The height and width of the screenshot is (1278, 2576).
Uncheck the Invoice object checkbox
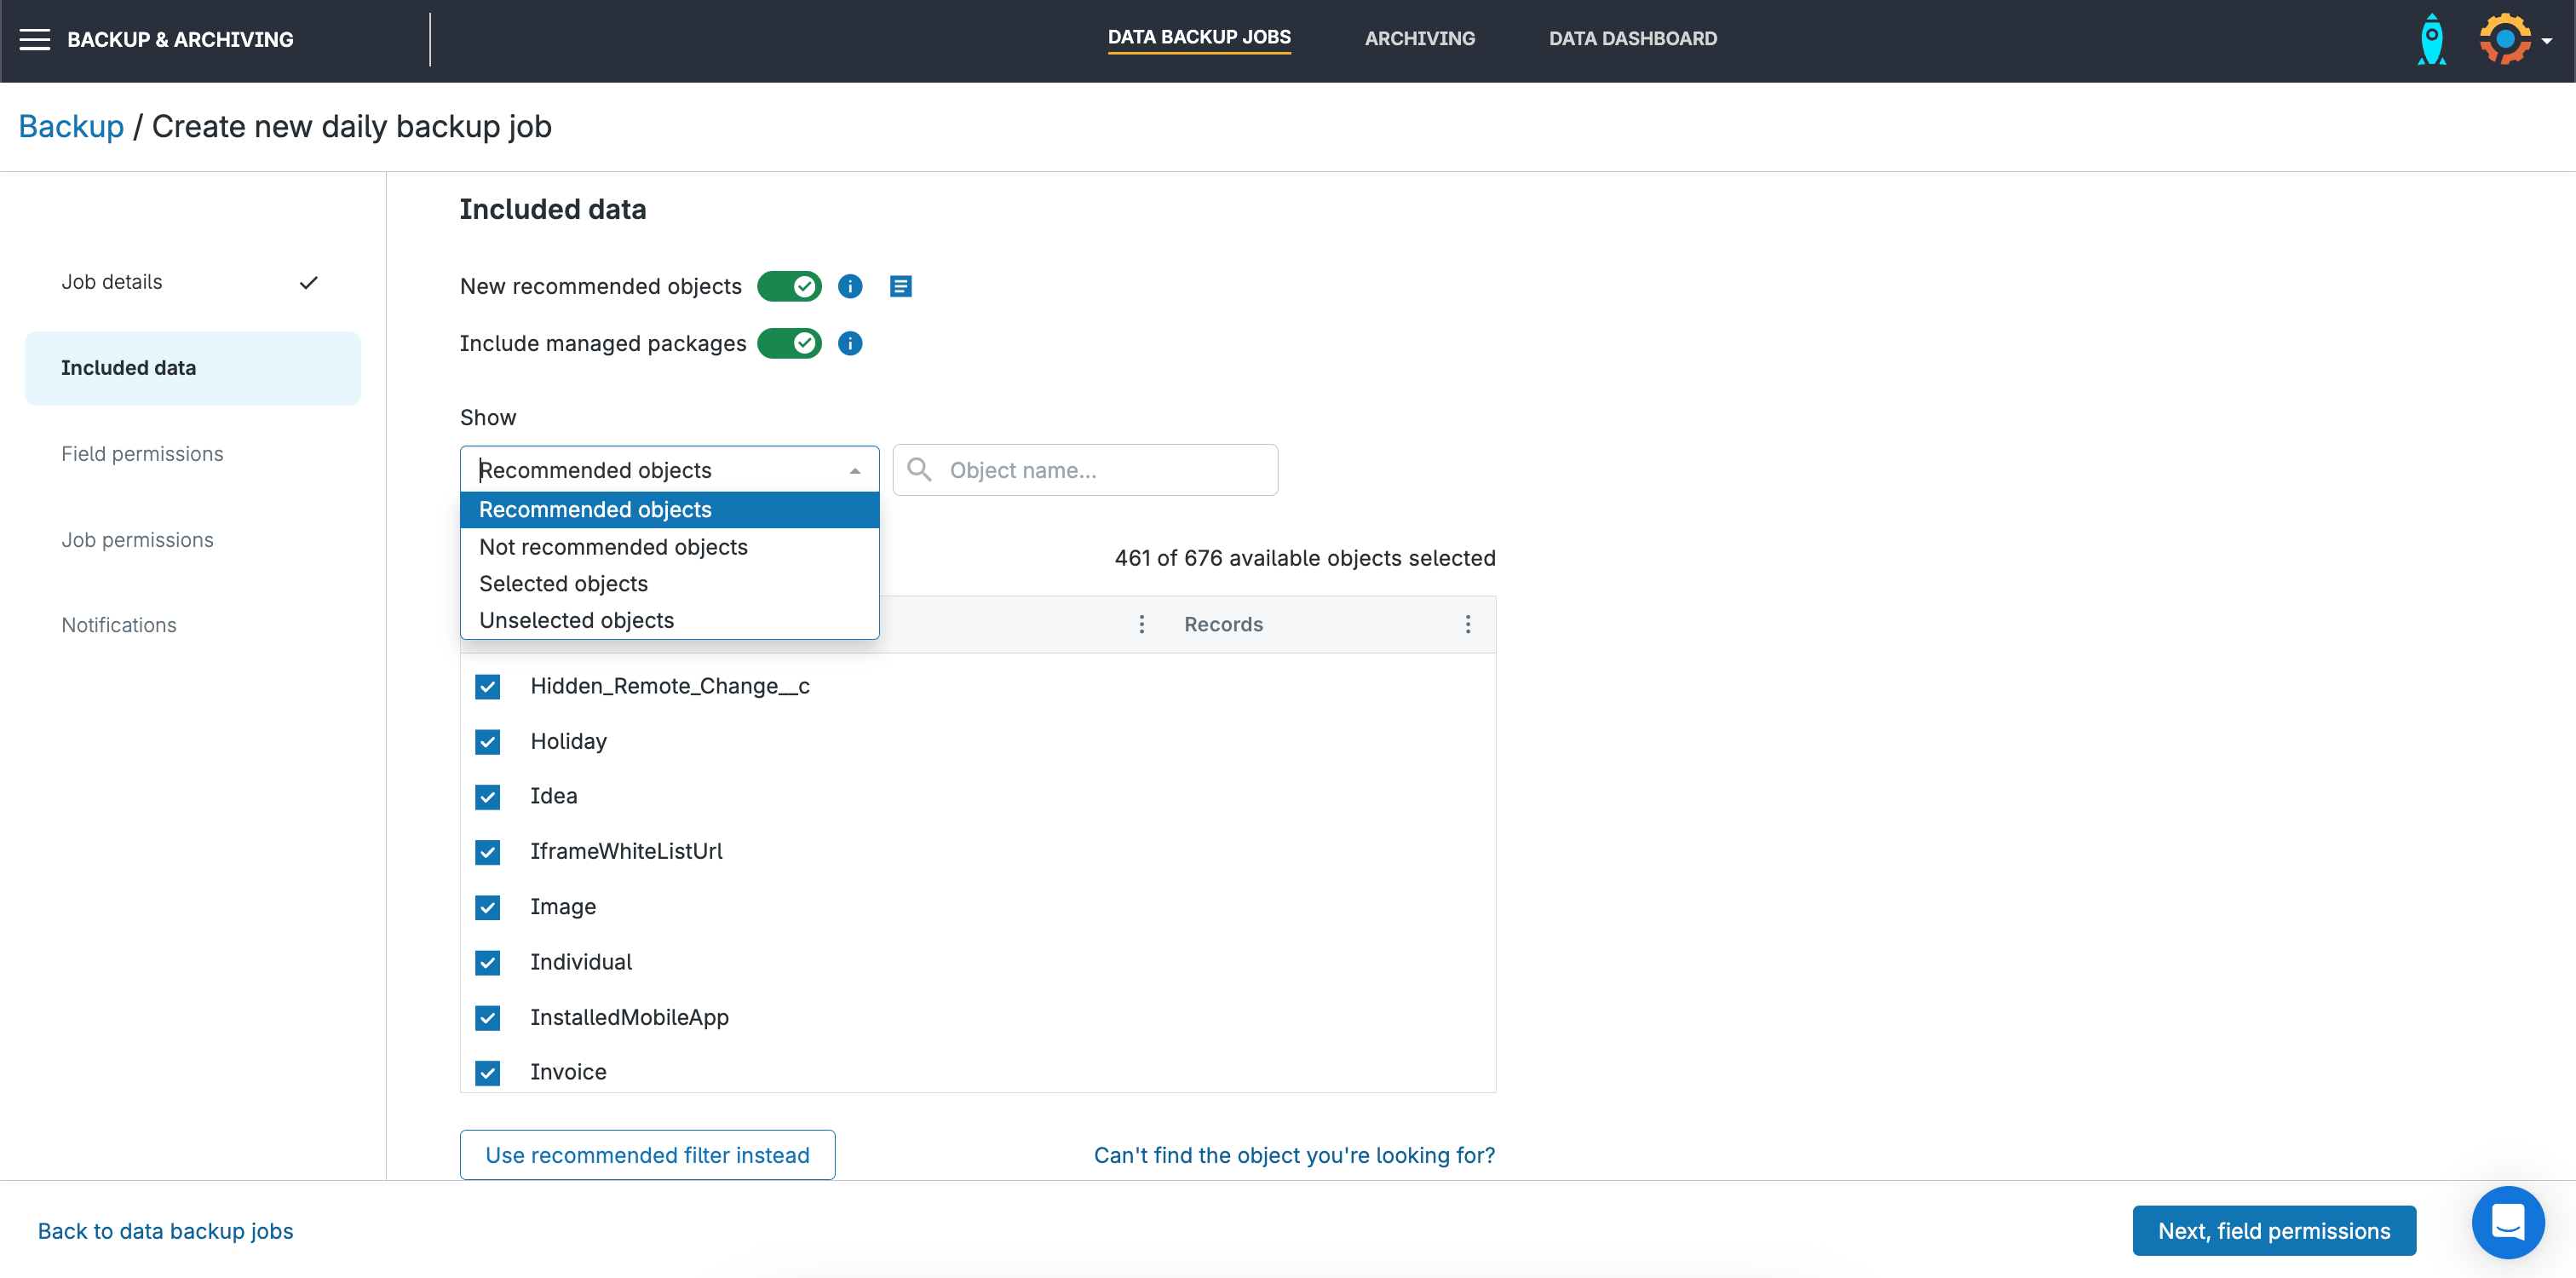click(488, 1072)
